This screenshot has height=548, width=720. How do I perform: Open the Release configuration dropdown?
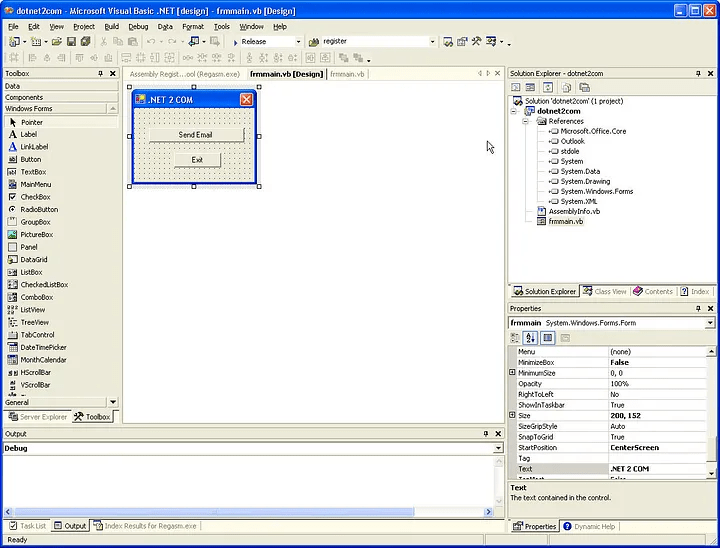coord(298,42)
